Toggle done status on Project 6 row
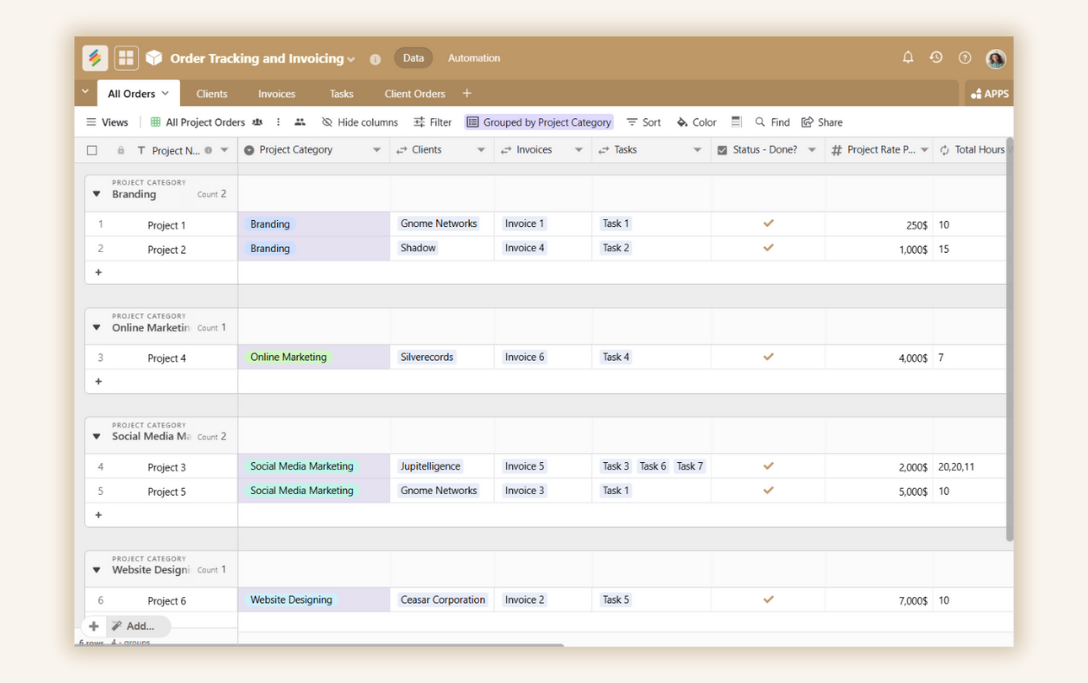1088x683 pixels. tap(768, 600)
